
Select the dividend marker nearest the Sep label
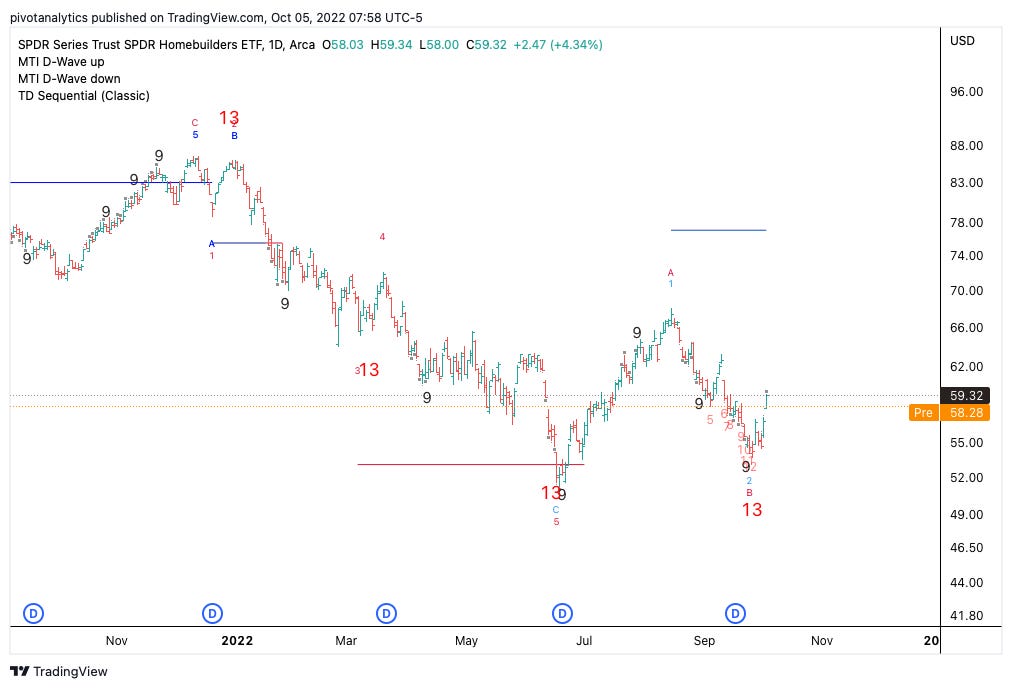tap(735, 613)
